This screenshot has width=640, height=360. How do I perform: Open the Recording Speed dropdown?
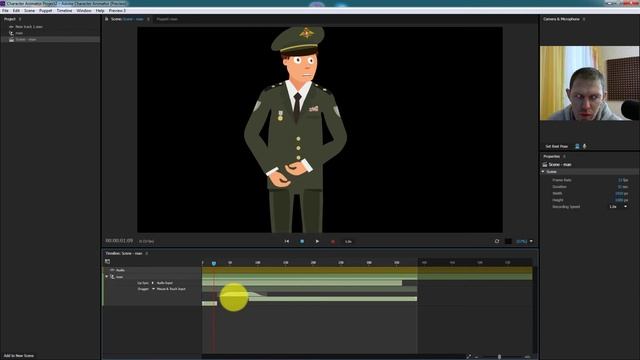[x=618, y=207]
